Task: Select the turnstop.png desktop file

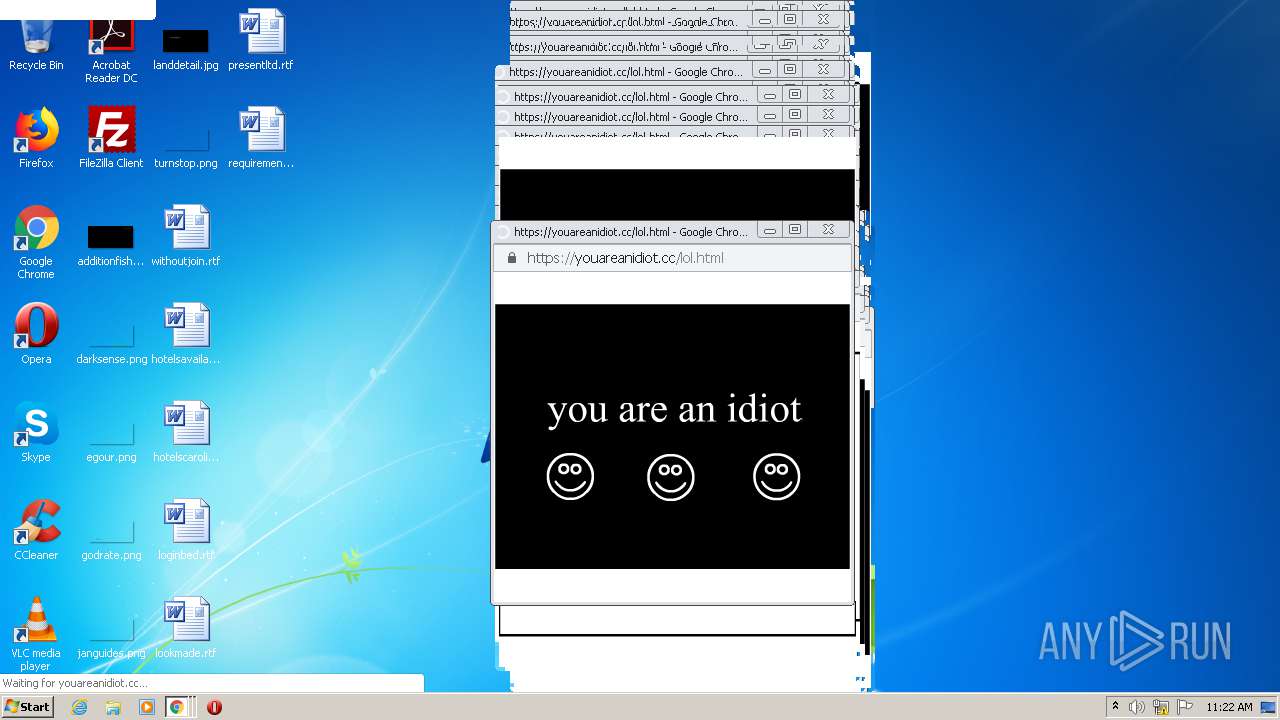Action: coord(186,146)
